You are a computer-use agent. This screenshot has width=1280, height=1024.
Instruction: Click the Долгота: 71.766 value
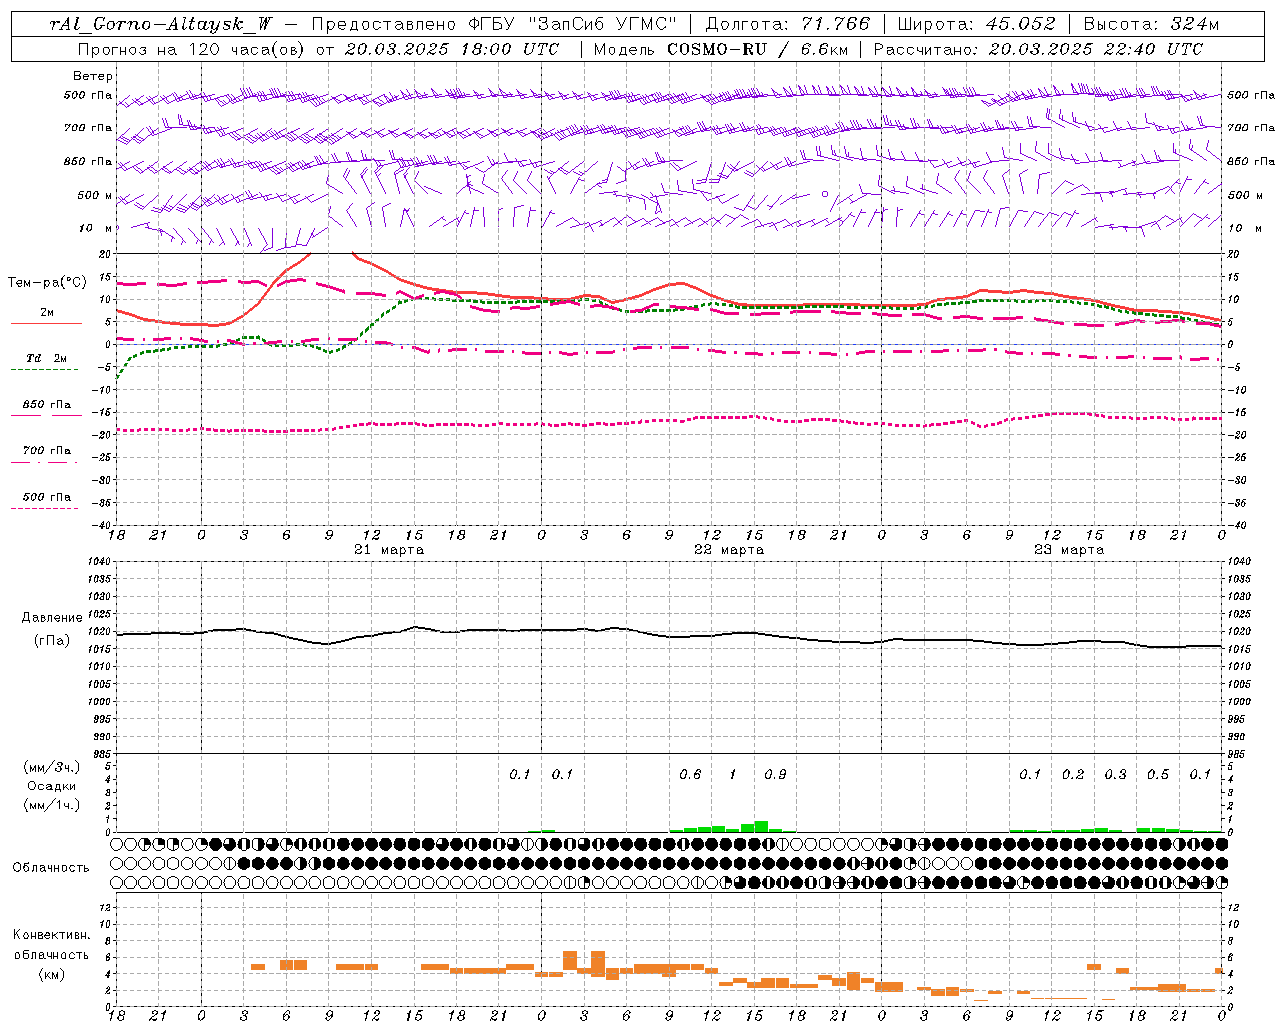tap(788, 24)
